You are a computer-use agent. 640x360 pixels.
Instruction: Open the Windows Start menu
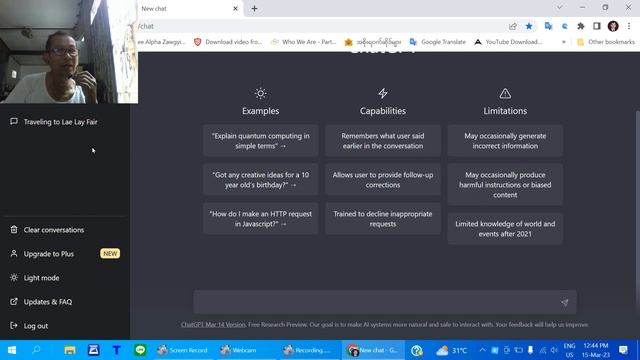(x=12, y=350)
